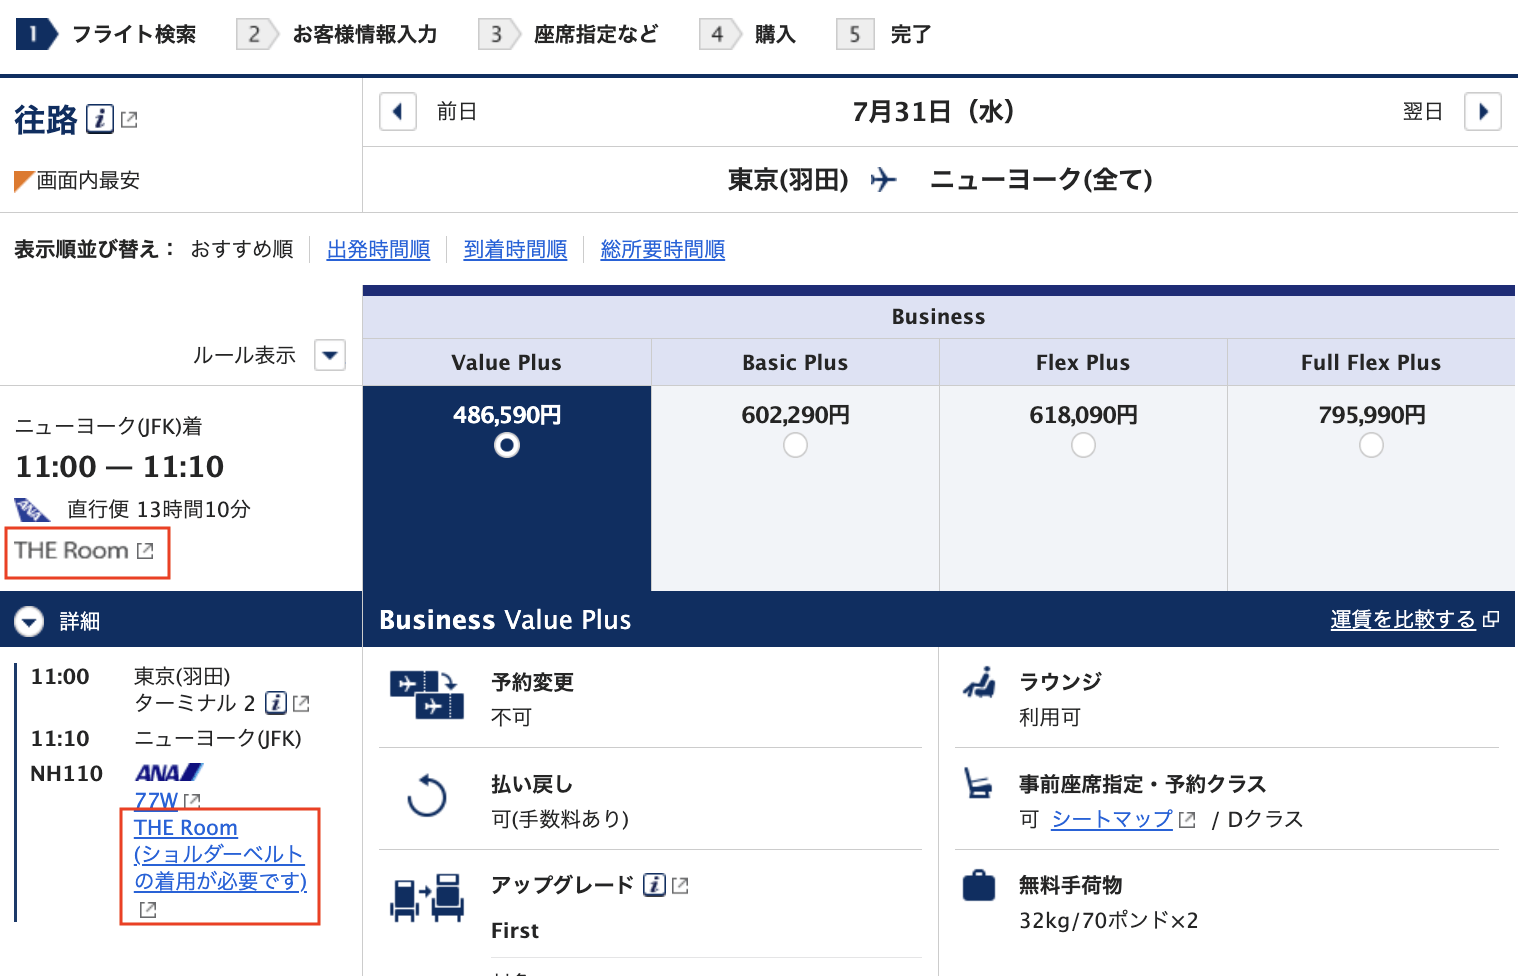Open terminal 2 info icon

pos(276,703)
